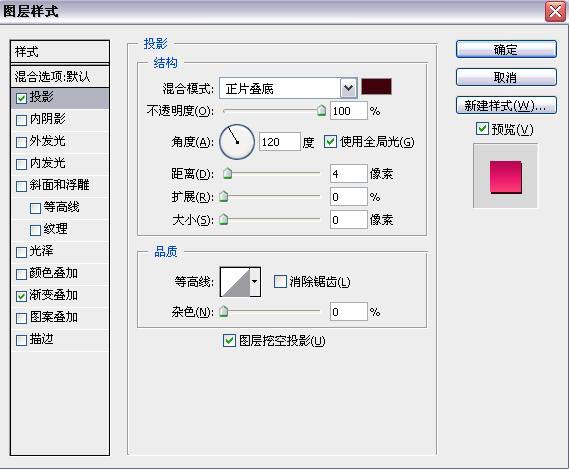The image size is (569, 470).
Task: Click the 大小 slider handle
Action: 224,219
